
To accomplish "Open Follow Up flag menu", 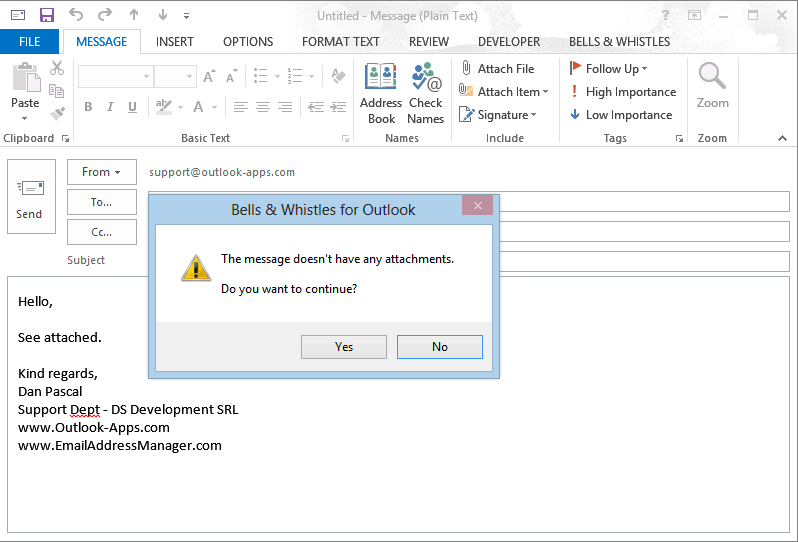I will coord(608,68).
